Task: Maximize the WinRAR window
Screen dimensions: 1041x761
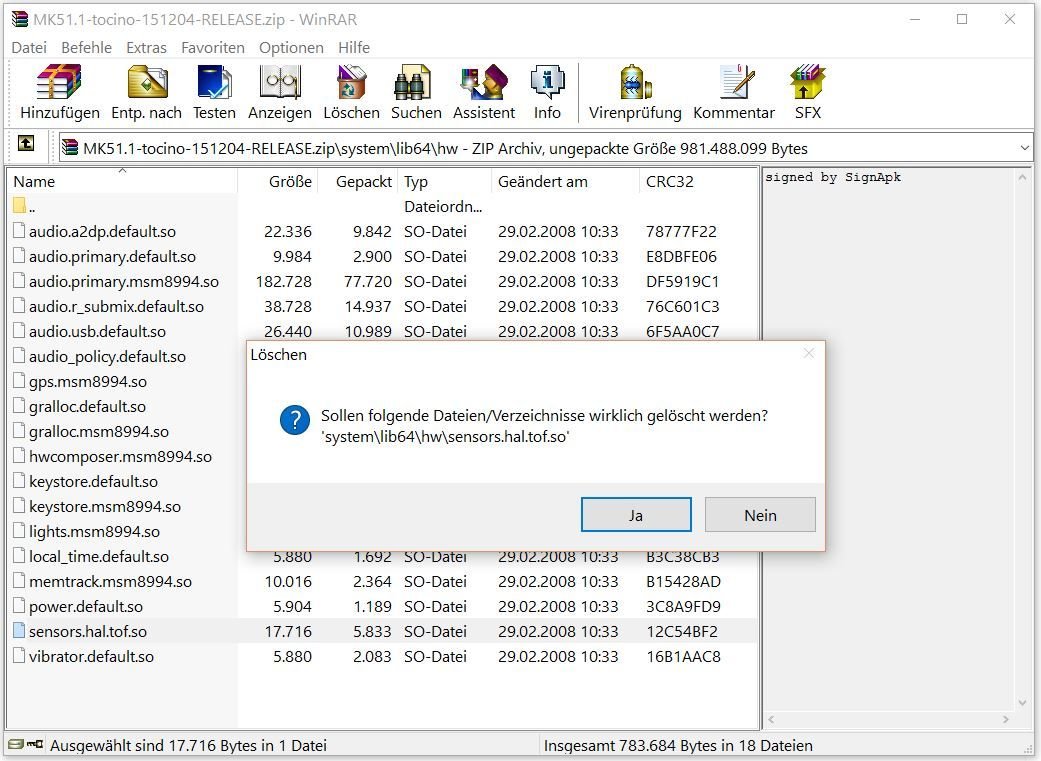Action: pos(961,19)
